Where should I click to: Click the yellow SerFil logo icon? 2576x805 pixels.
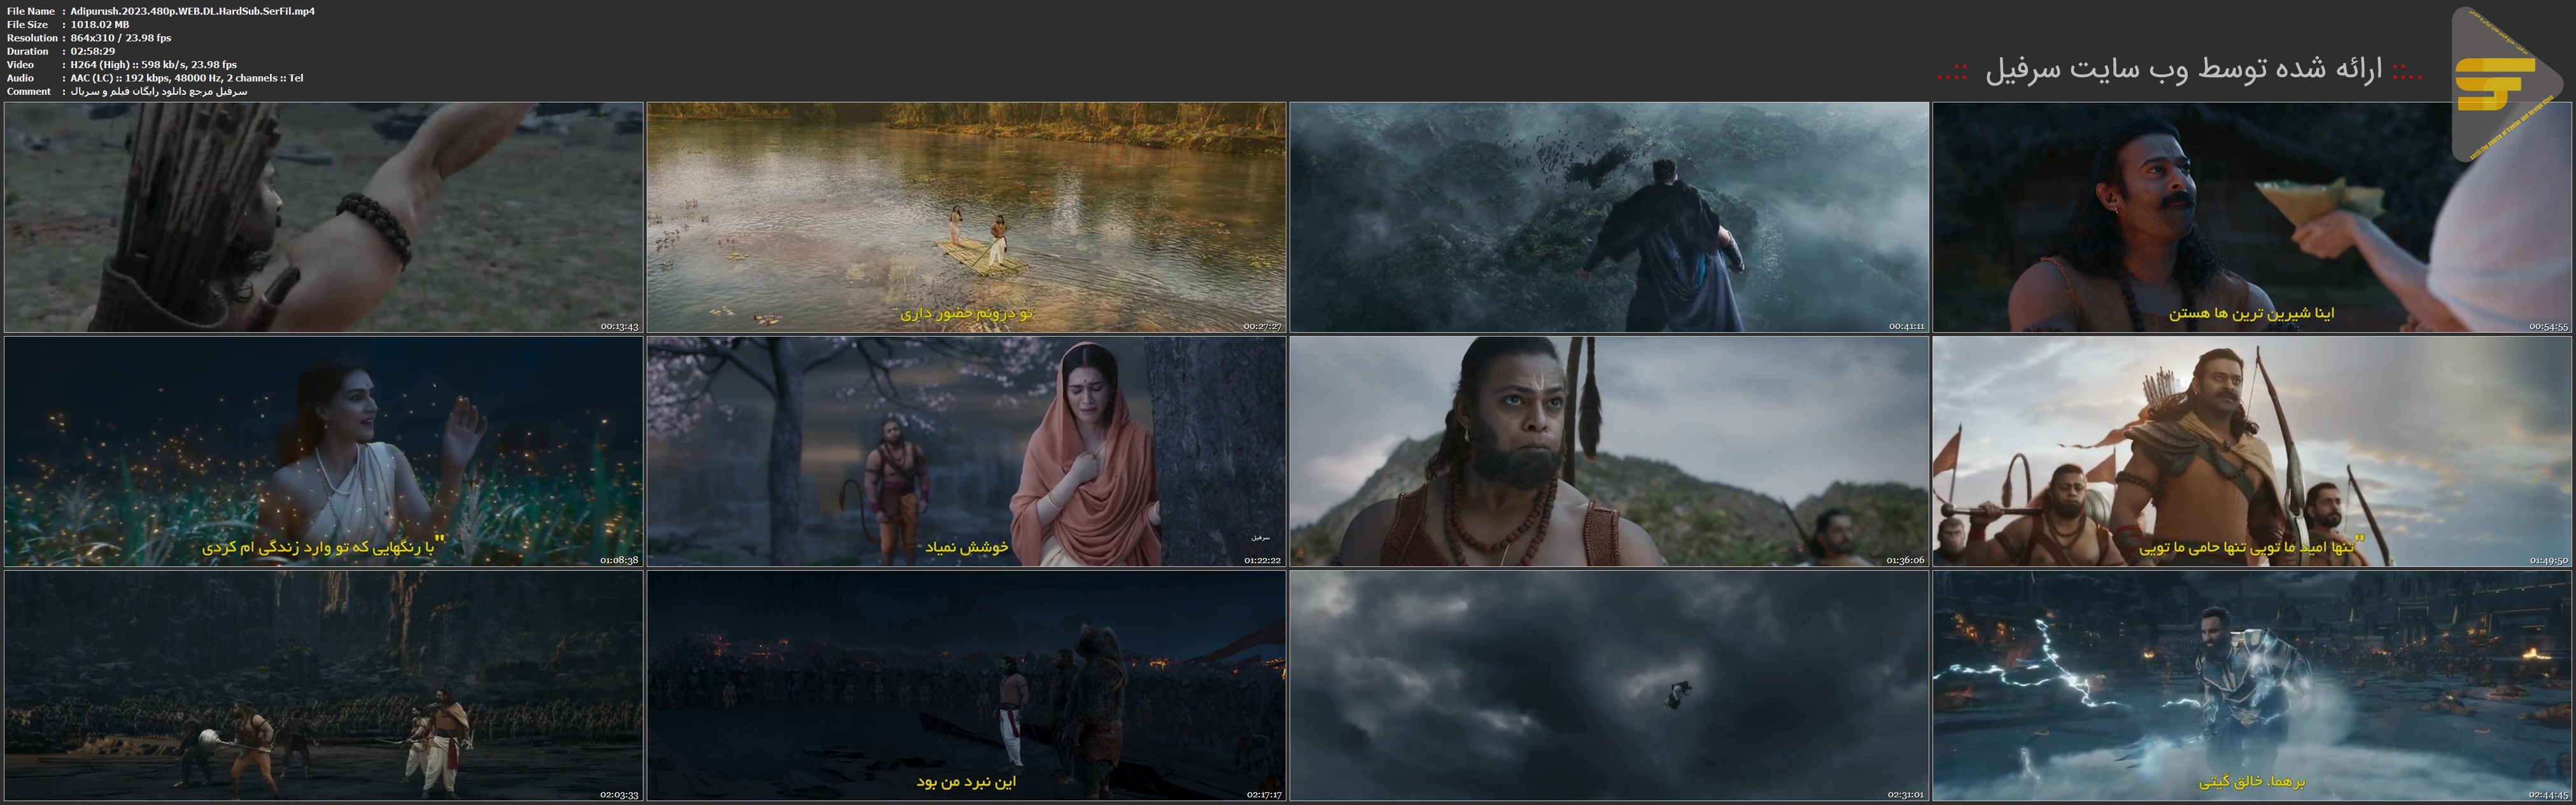click(2494, 84)
